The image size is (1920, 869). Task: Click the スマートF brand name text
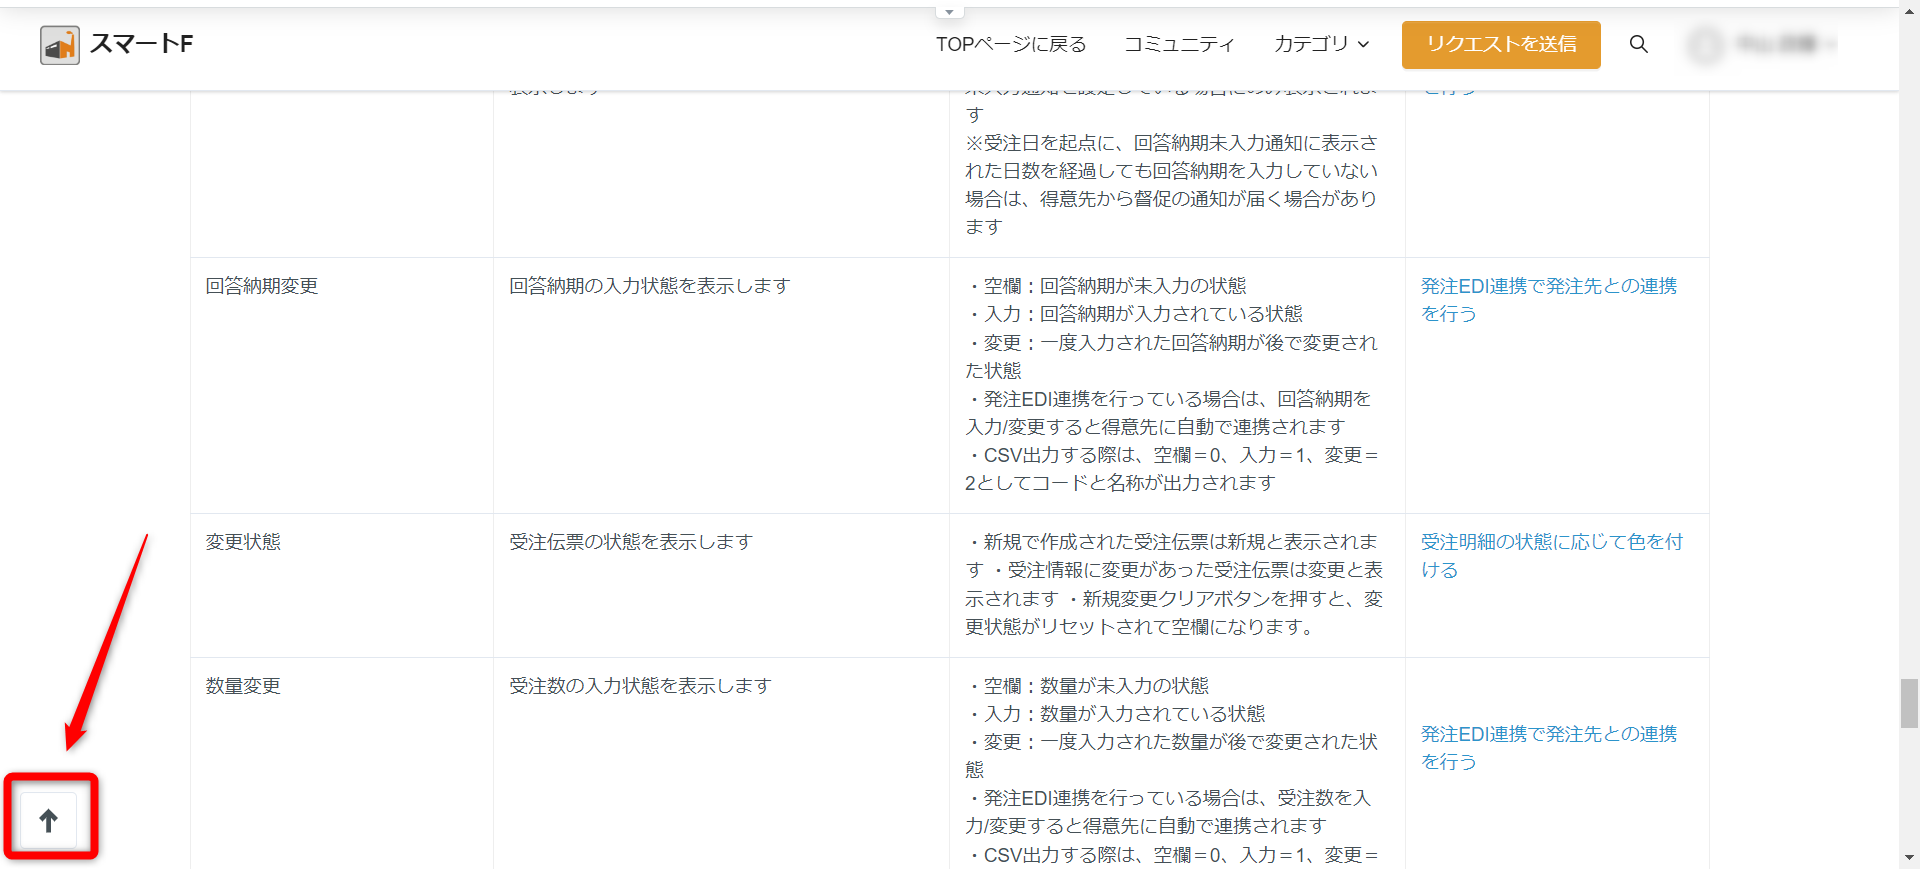click(x=141, y=44)
